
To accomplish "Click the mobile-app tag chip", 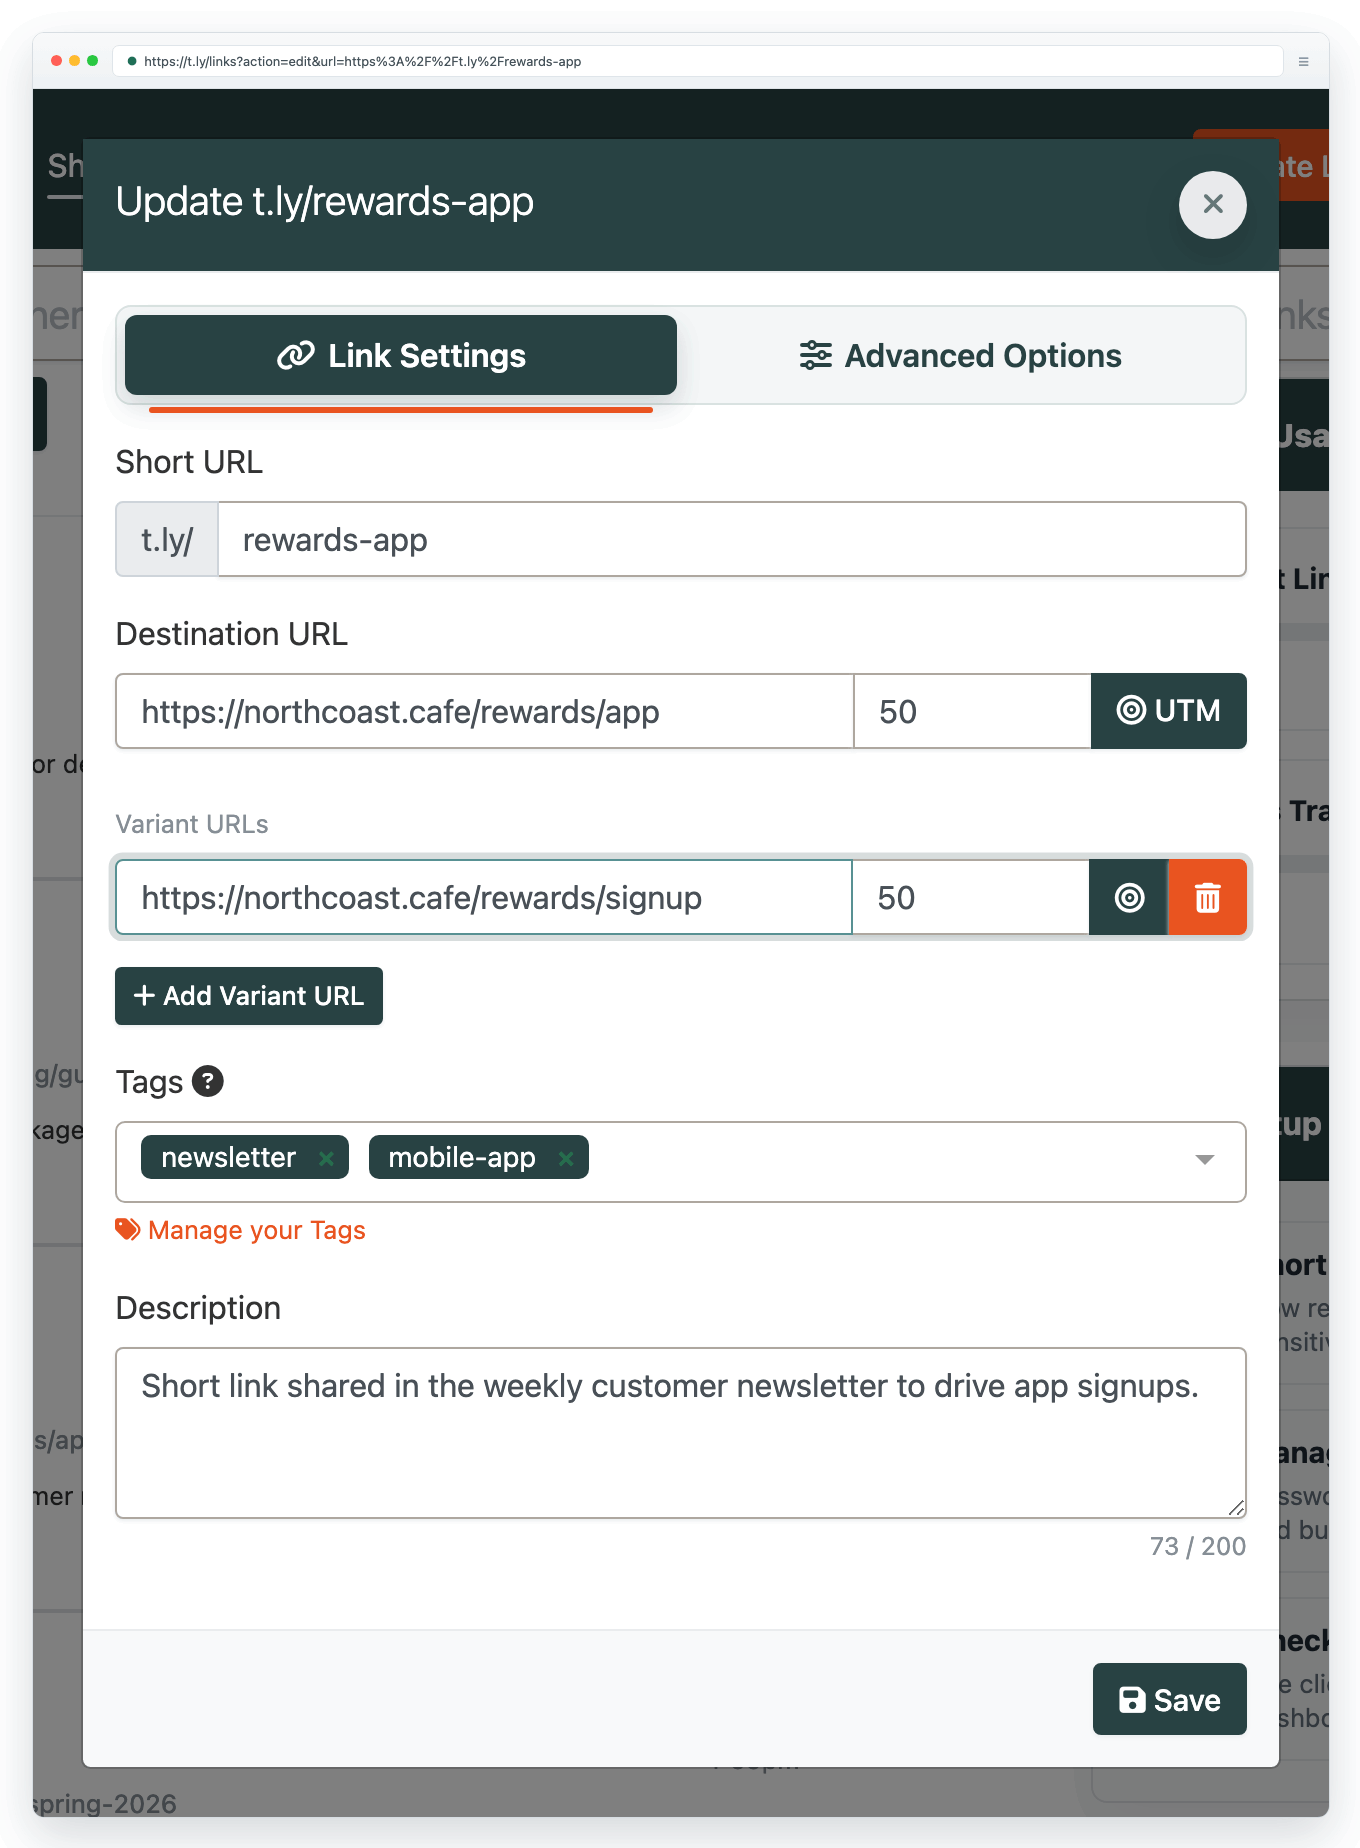I will (x=479, y=1157).
